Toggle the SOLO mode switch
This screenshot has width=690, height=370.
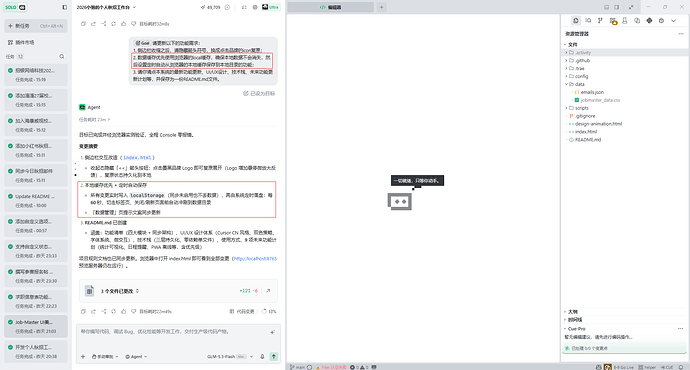click(x=15, y=7)
